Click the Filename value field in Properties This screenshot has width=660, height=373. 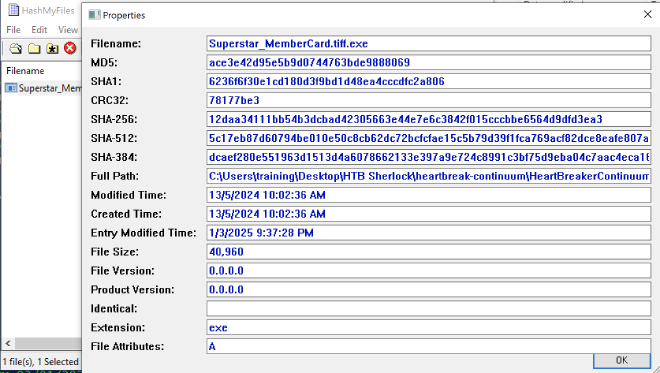point(428,43)
